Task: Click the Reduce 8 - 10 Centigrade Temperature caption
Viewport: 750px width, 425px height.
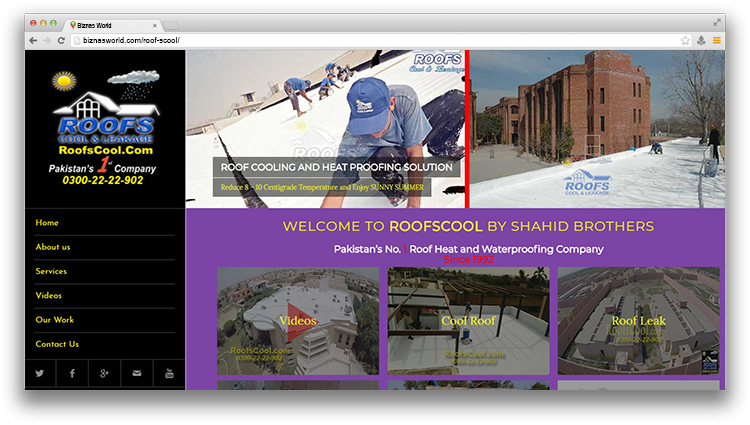Action: 322,187
